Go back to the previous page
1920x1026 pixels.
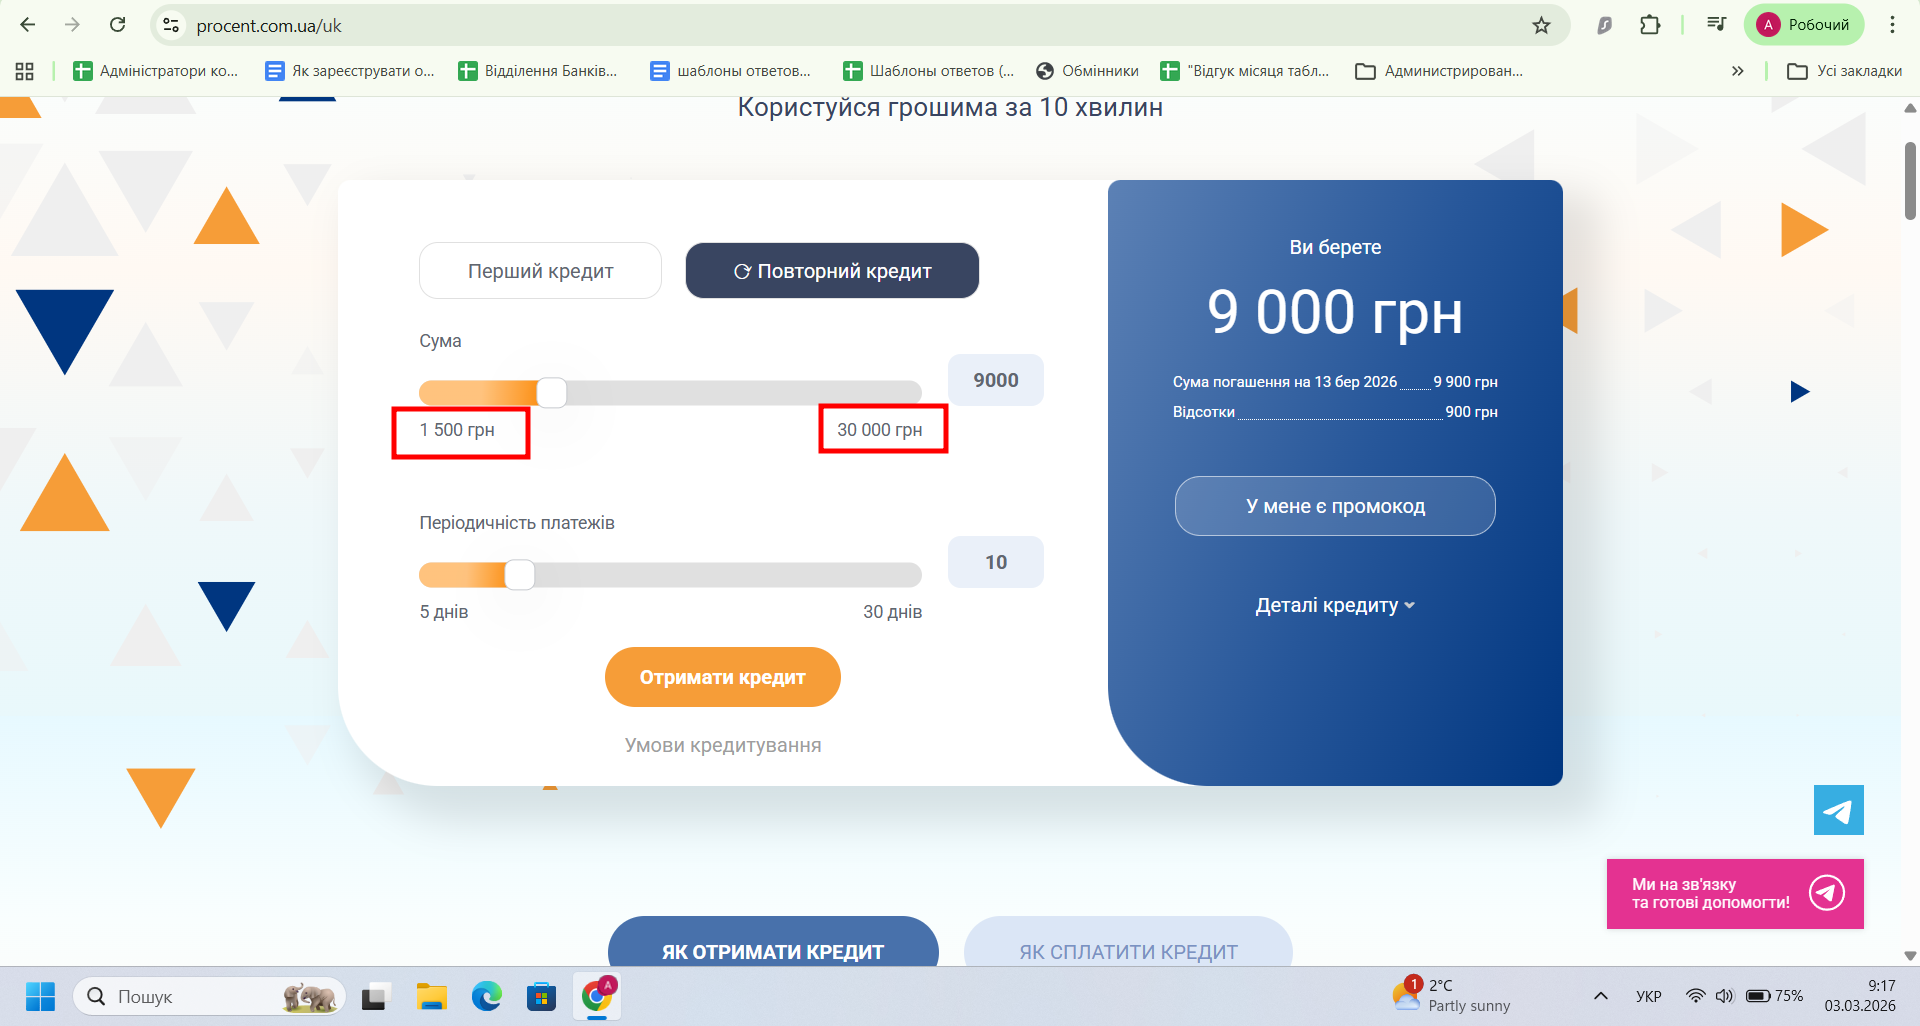(28, 25)
